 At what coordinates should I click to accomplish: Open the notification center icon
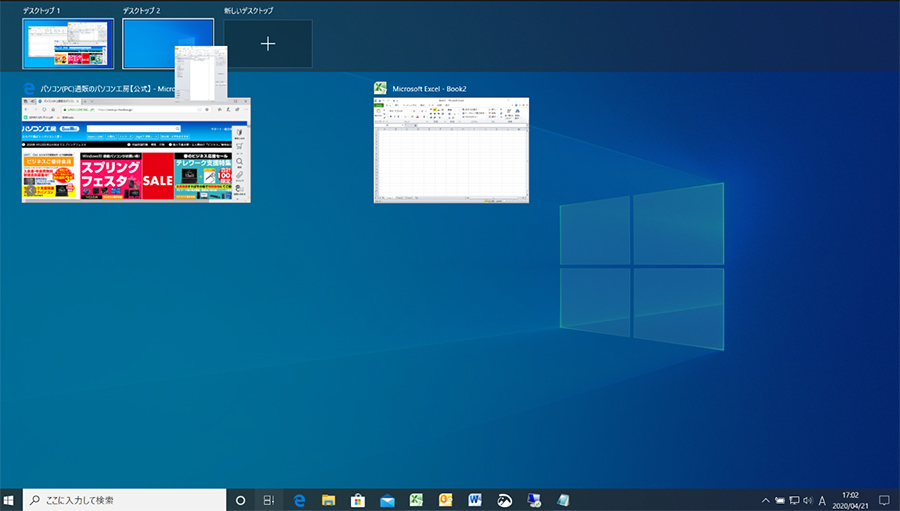coord(884,500)
